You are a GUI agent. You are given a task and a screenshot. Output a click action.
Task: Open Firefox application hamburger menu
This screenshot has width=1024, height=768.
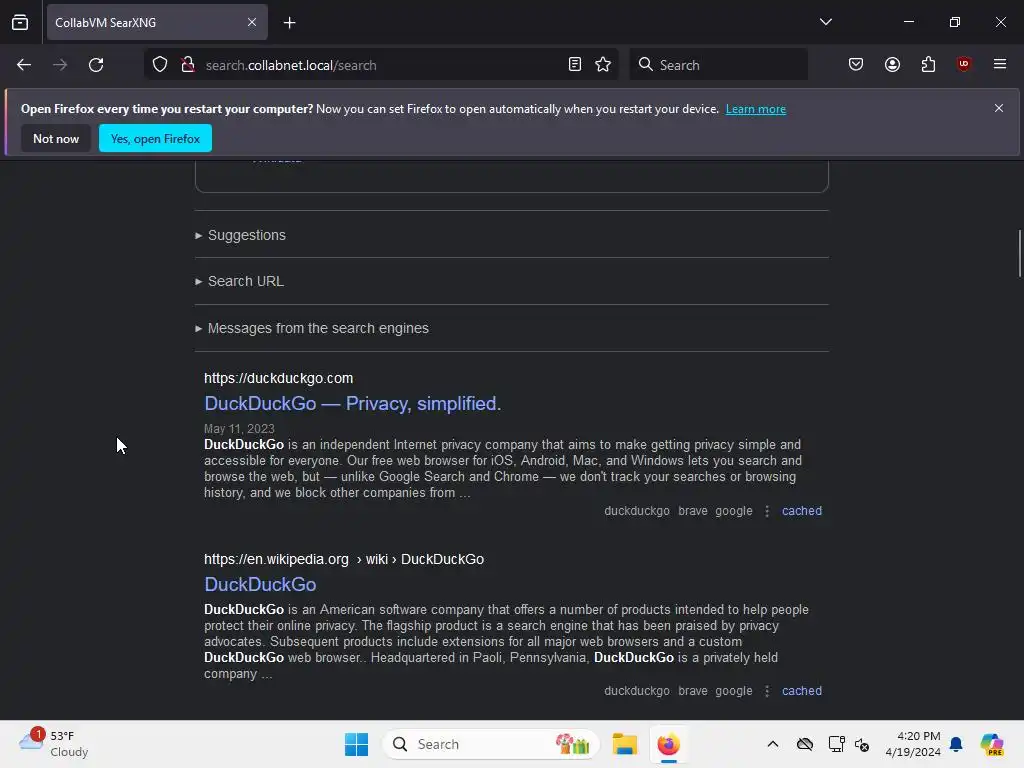pos(999,64)
